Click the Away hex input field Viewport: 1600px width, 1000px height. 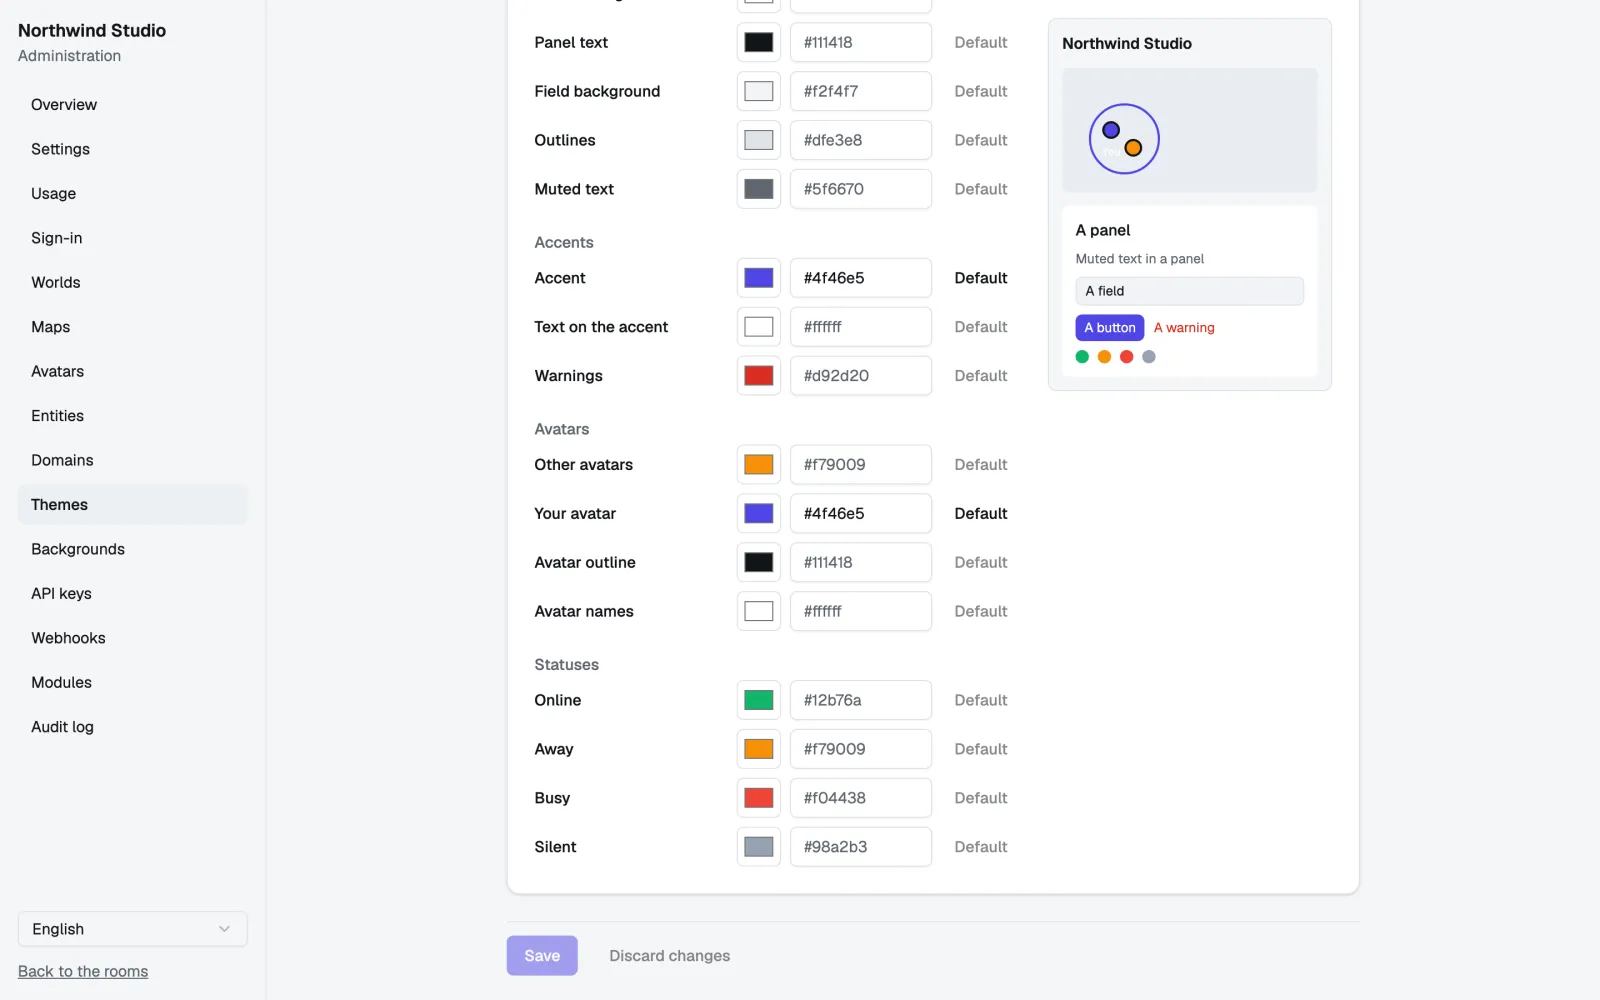tap(861, 749)
